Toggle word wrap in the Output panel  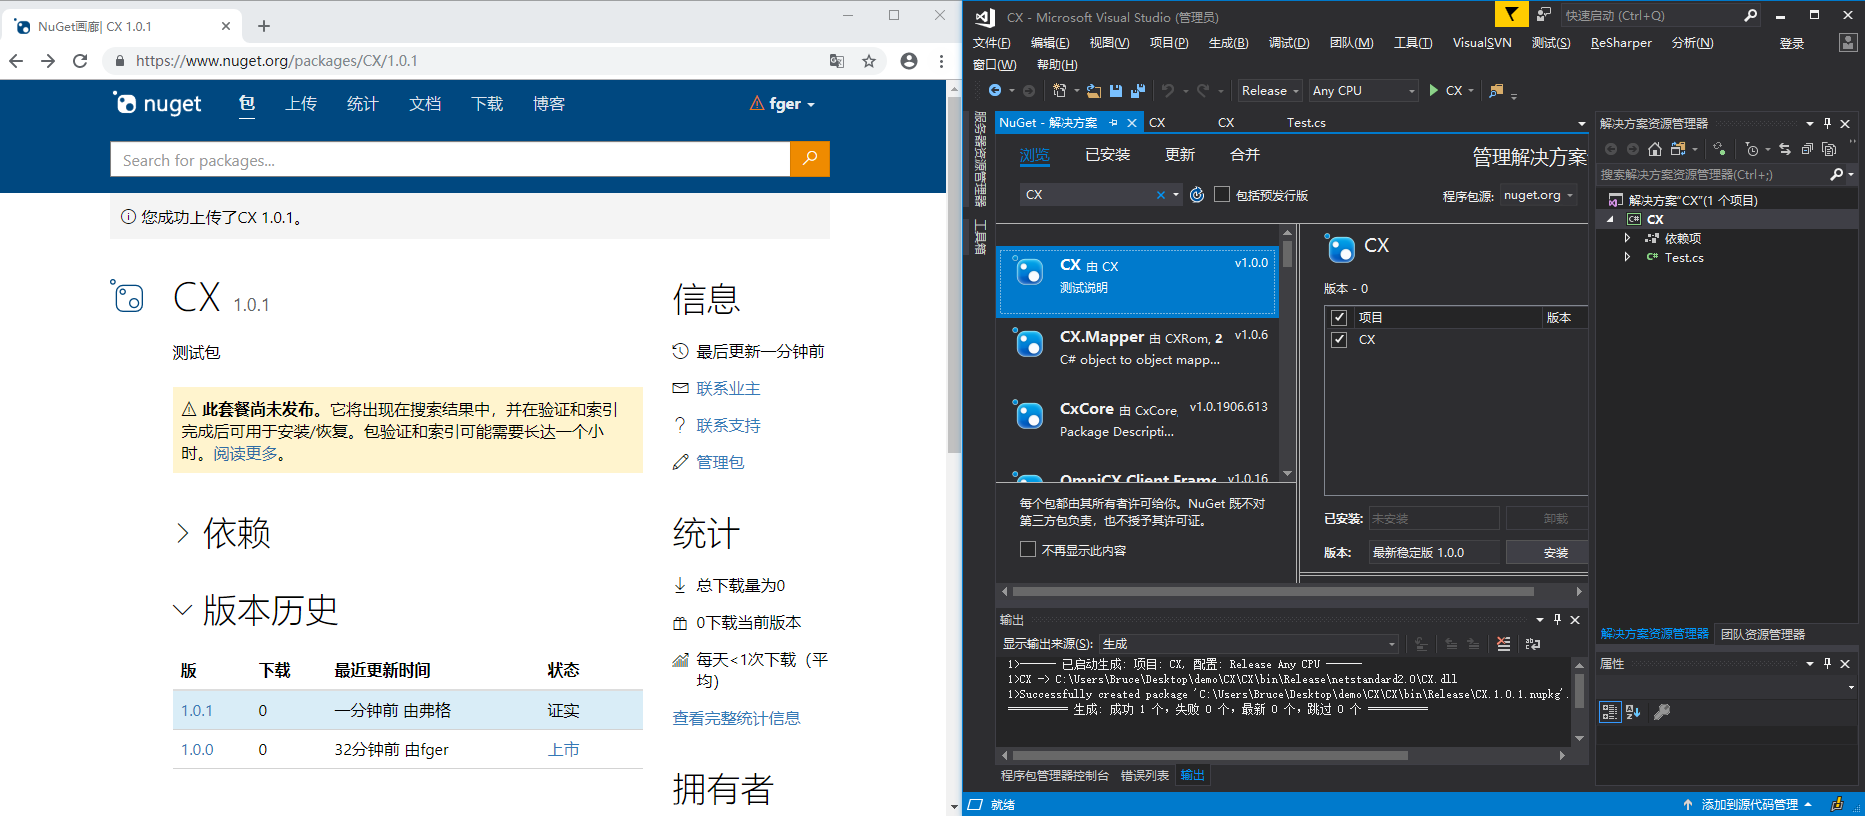coord(1533,644)
